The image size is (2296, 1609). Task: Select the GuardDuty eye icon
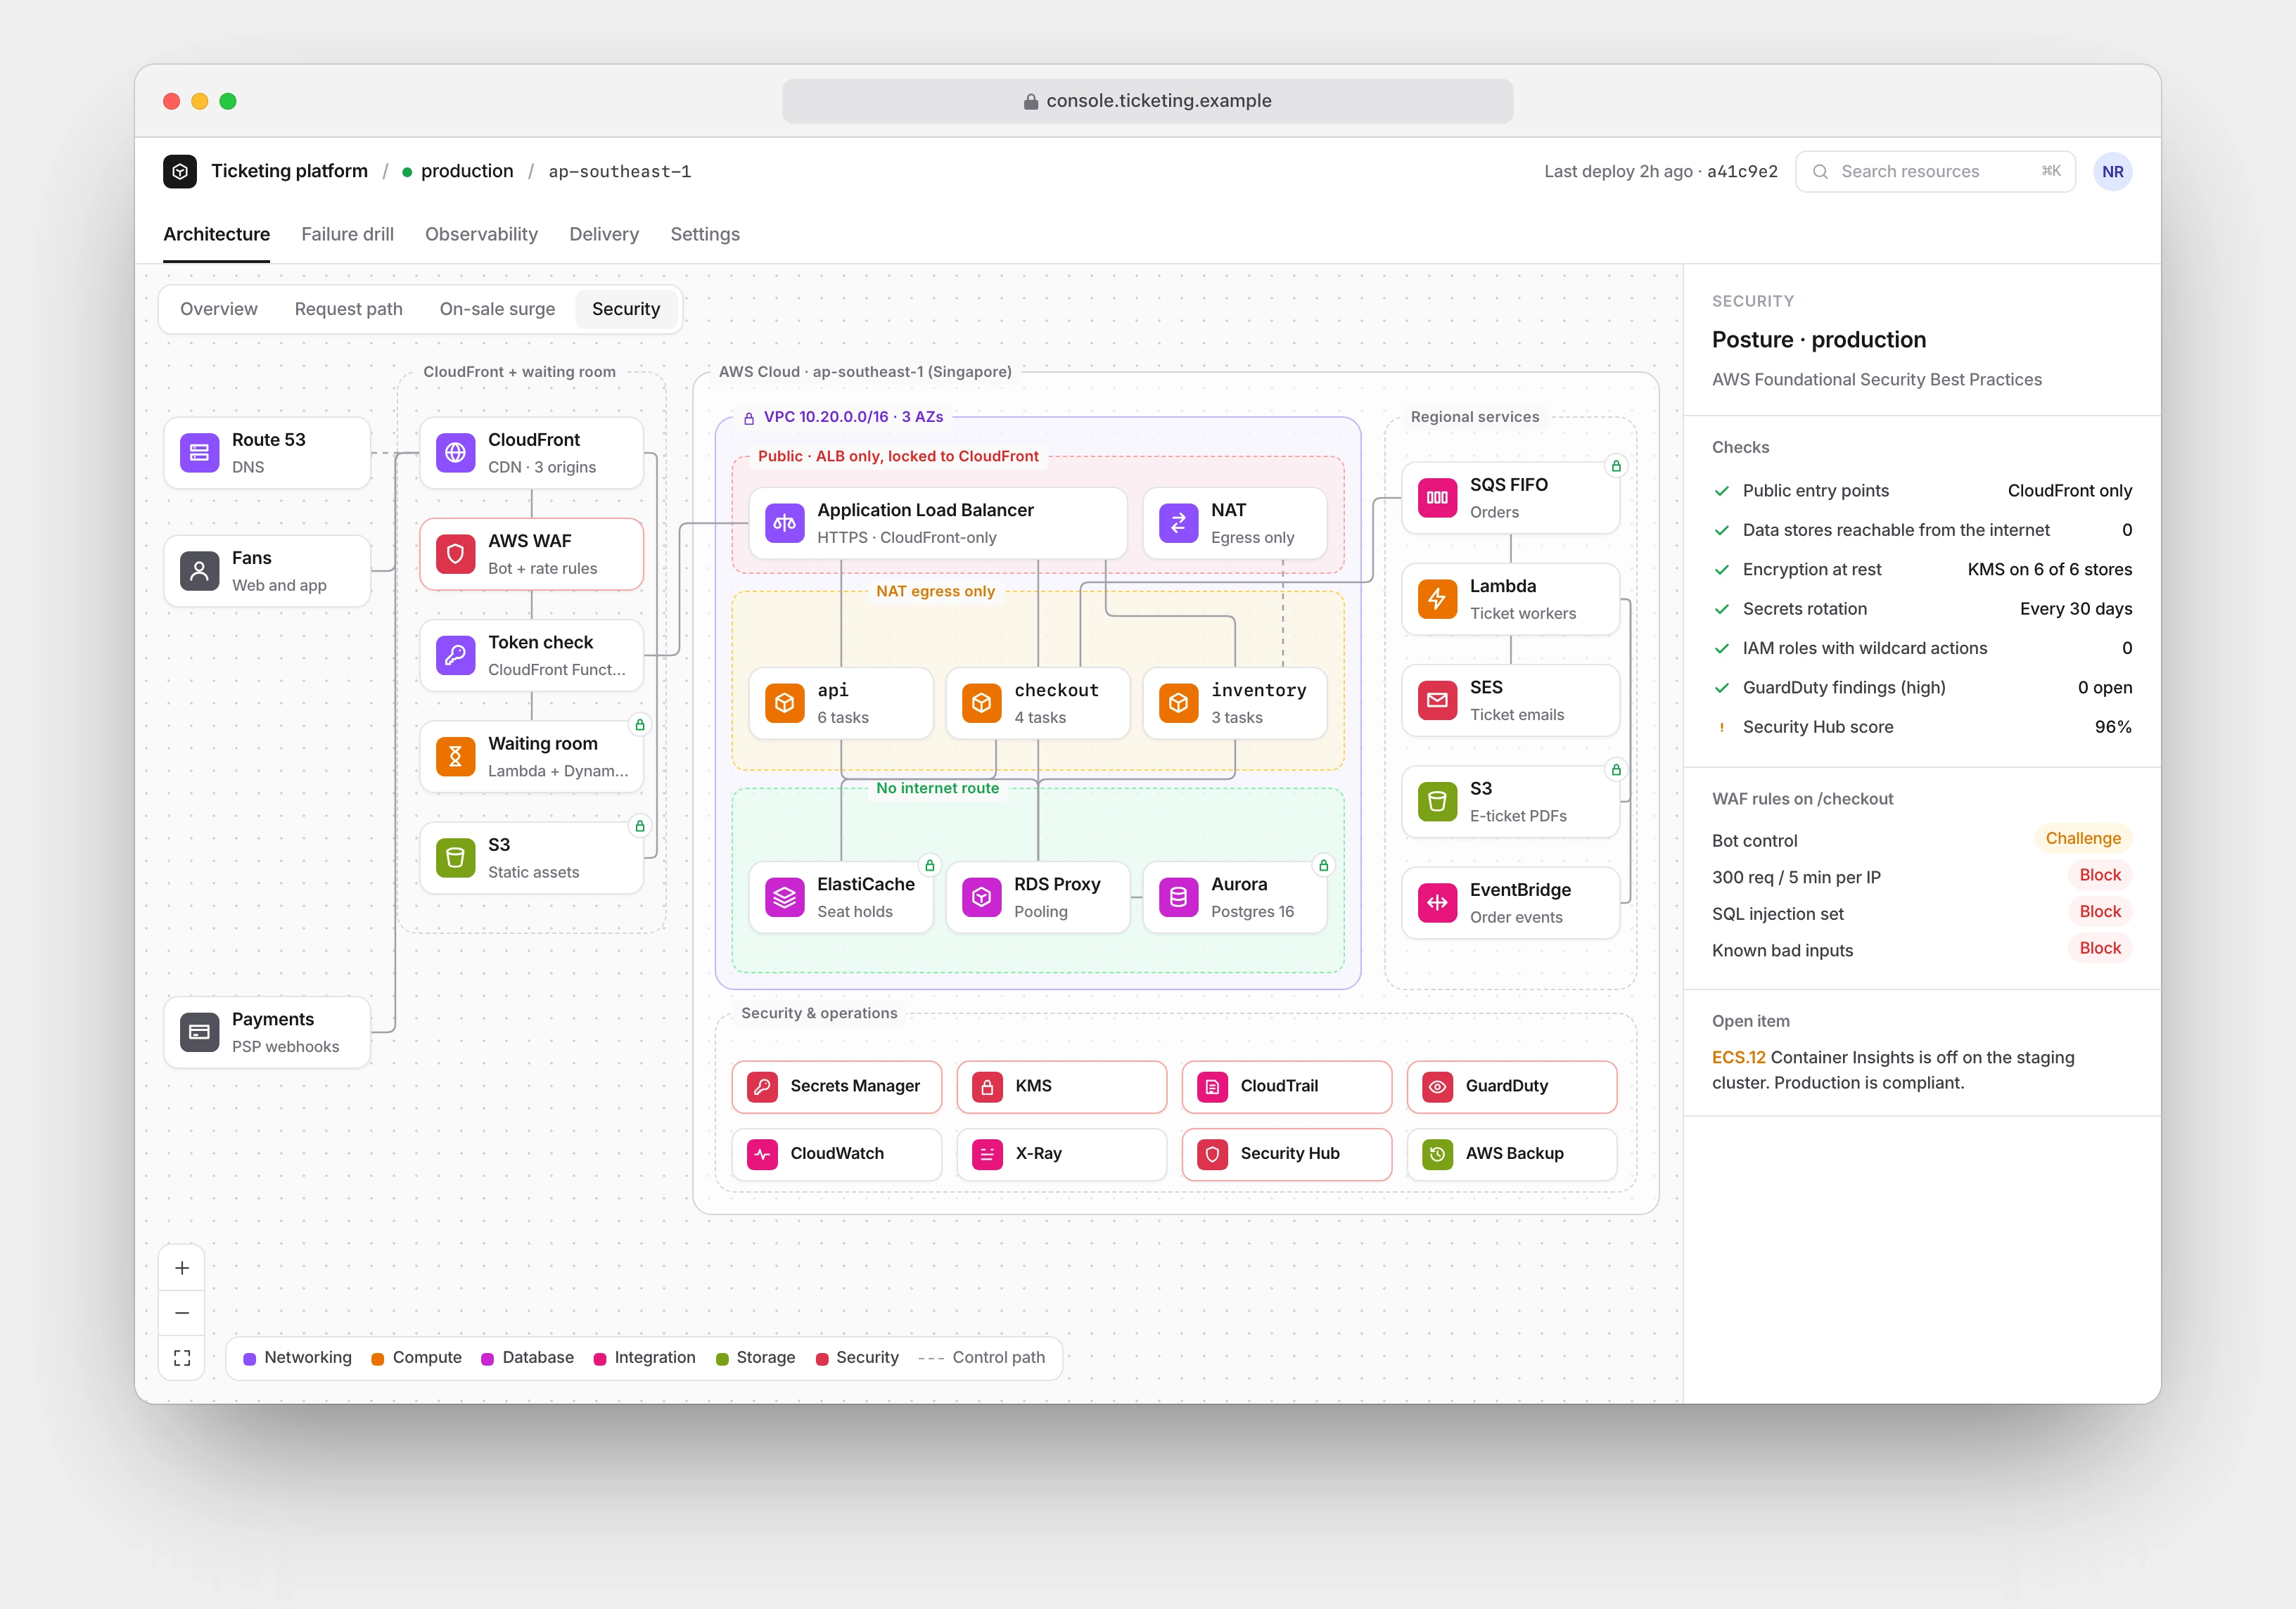1437,1086
